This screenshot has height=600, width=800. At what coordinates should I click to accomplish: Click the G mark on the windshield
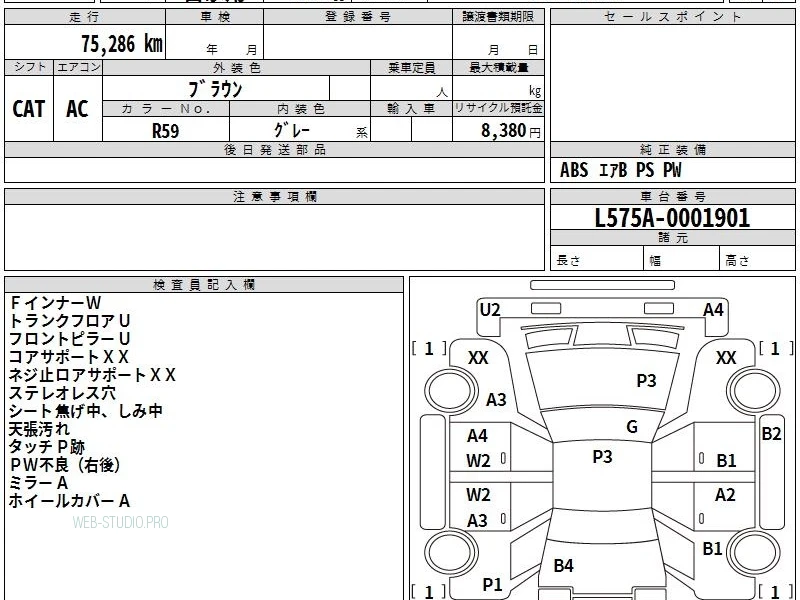(632, 427)
